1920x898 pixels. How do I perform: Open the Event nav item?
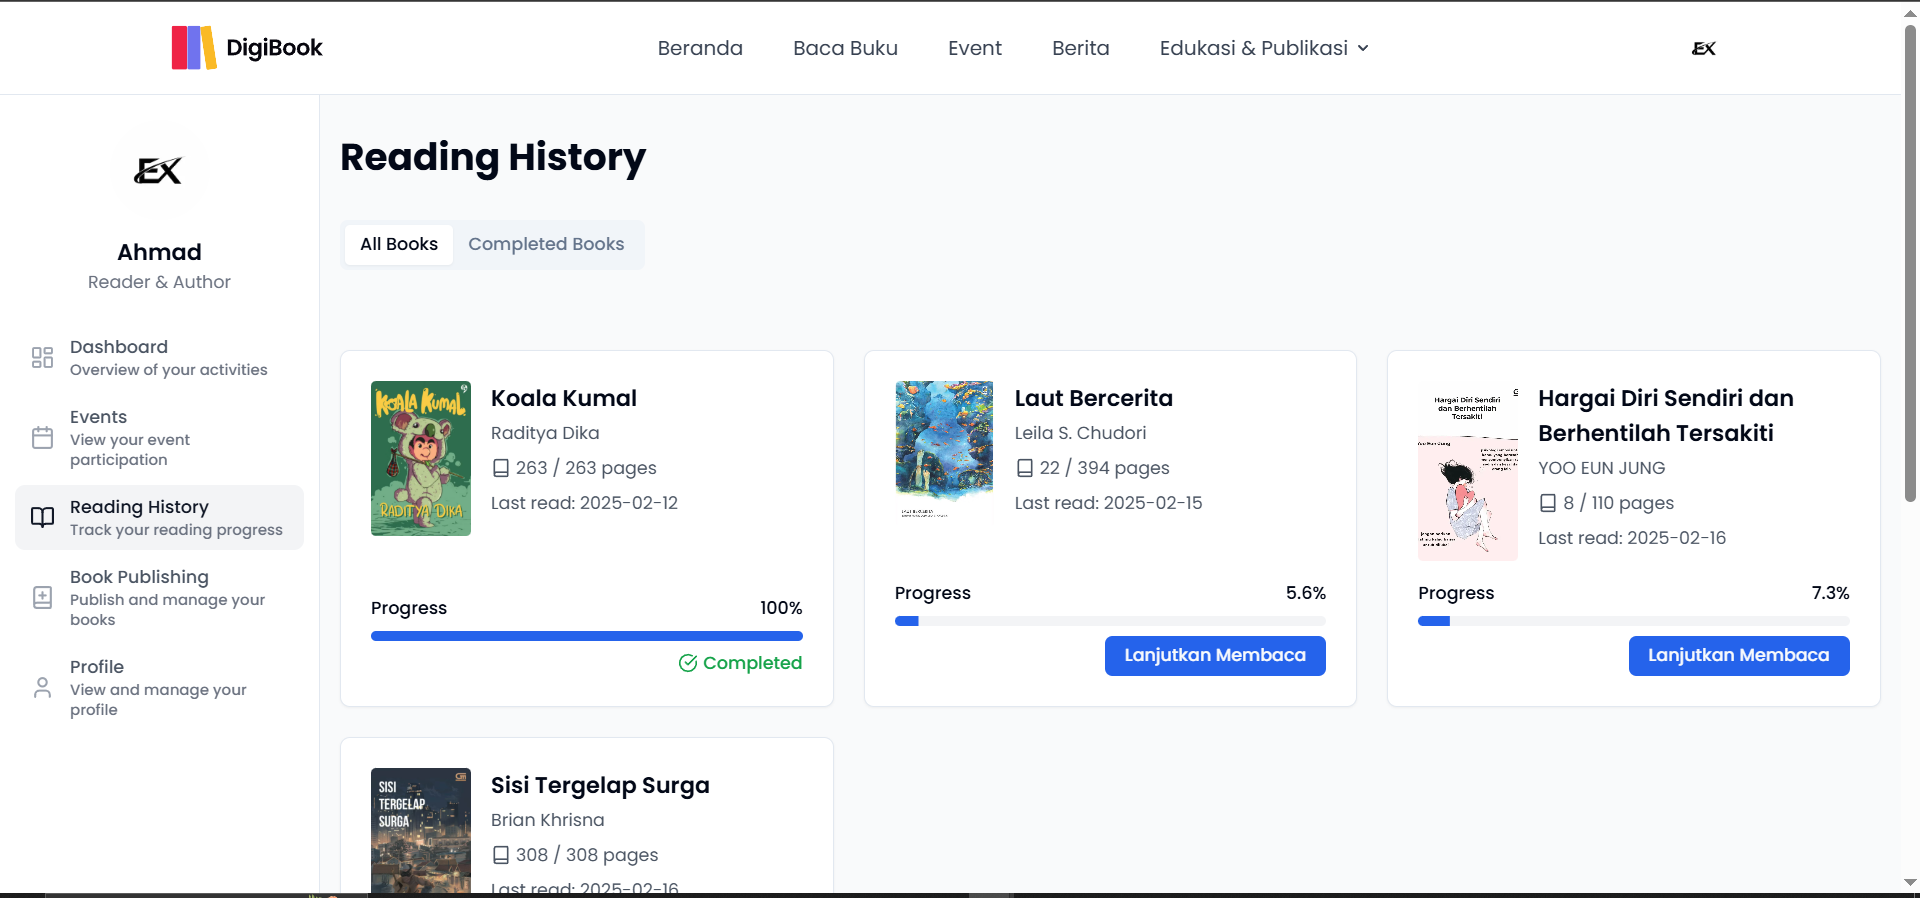(x=975, y=48)
